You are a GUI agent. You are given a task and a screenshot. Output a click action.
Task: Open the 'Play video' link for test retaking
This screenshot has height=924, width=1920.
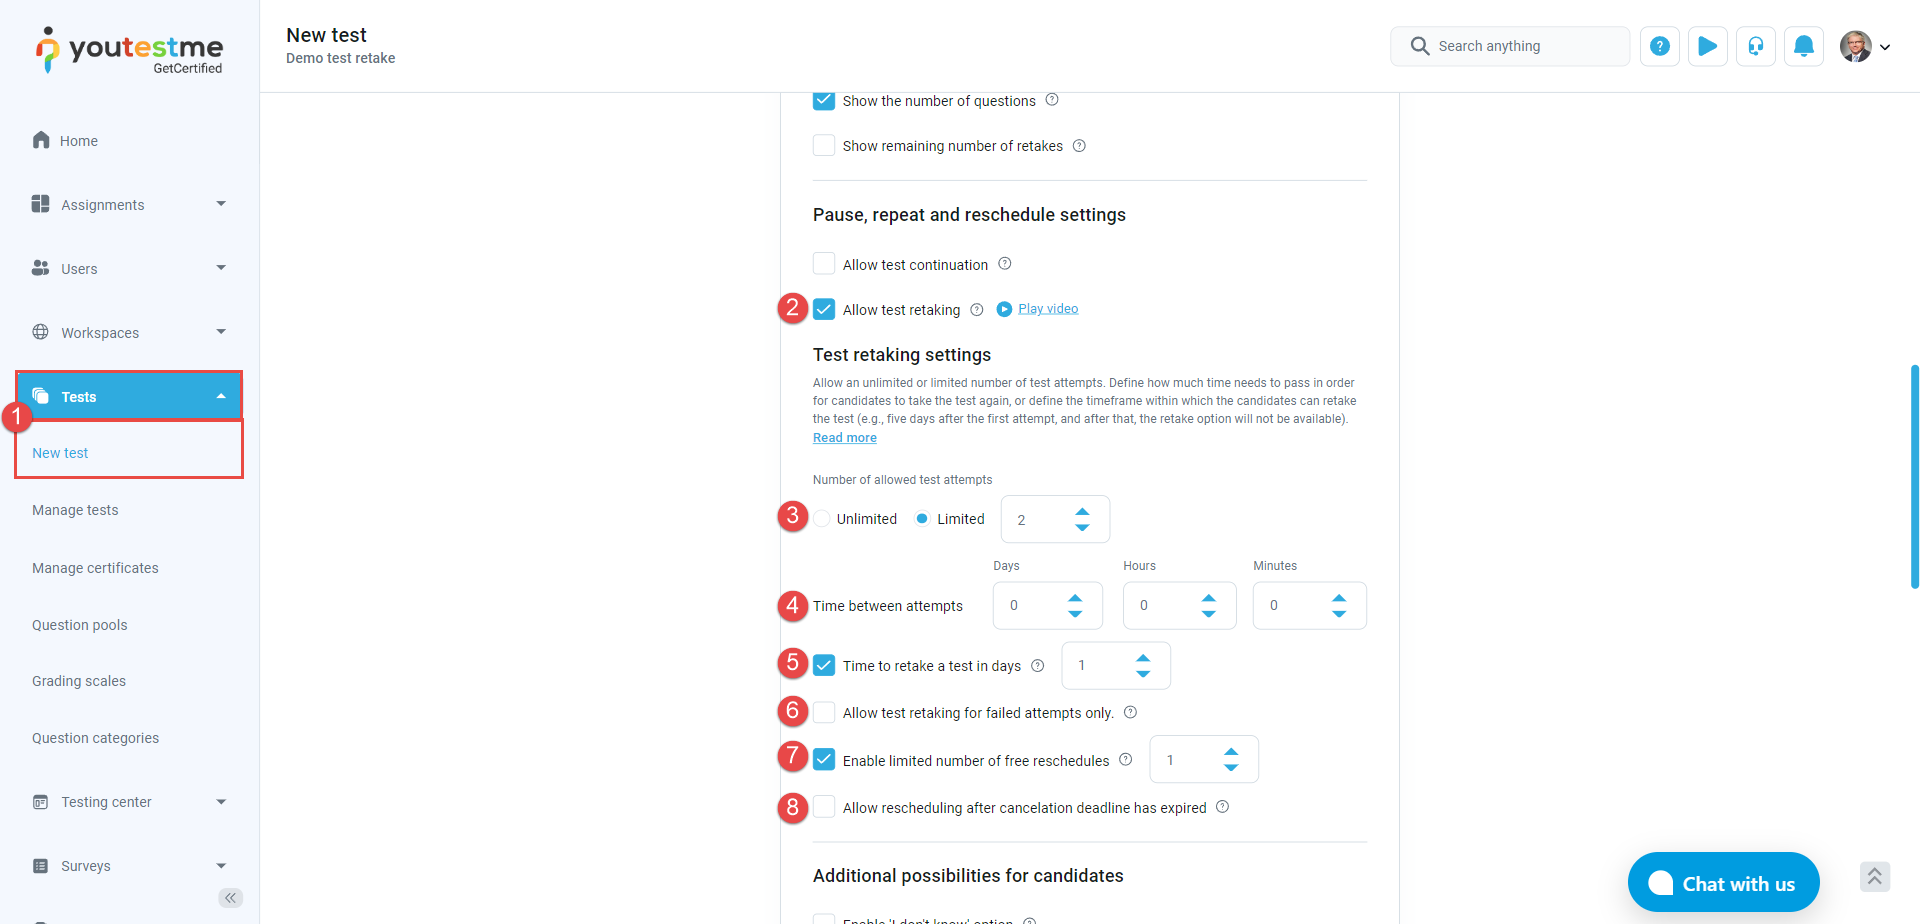(1047, 308)
